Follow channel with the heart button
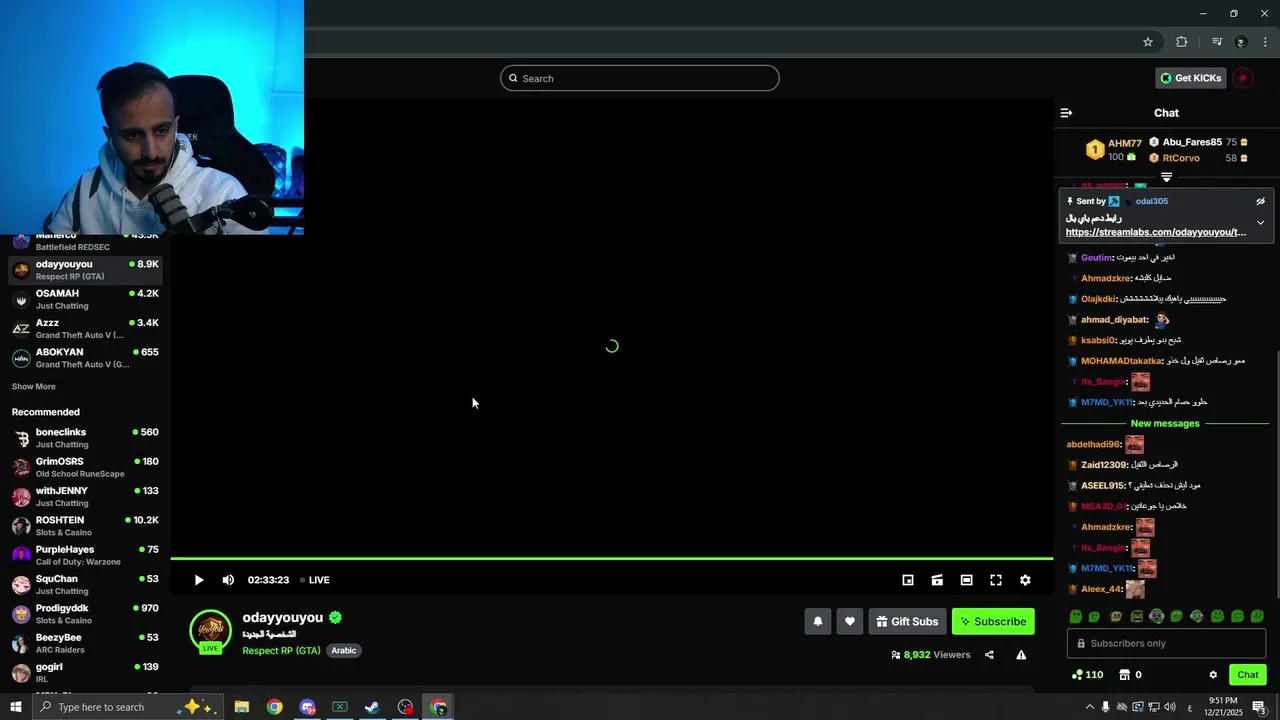Image resolution: width=1280 pixels, height=720 pixels. (x=850, y=621)
